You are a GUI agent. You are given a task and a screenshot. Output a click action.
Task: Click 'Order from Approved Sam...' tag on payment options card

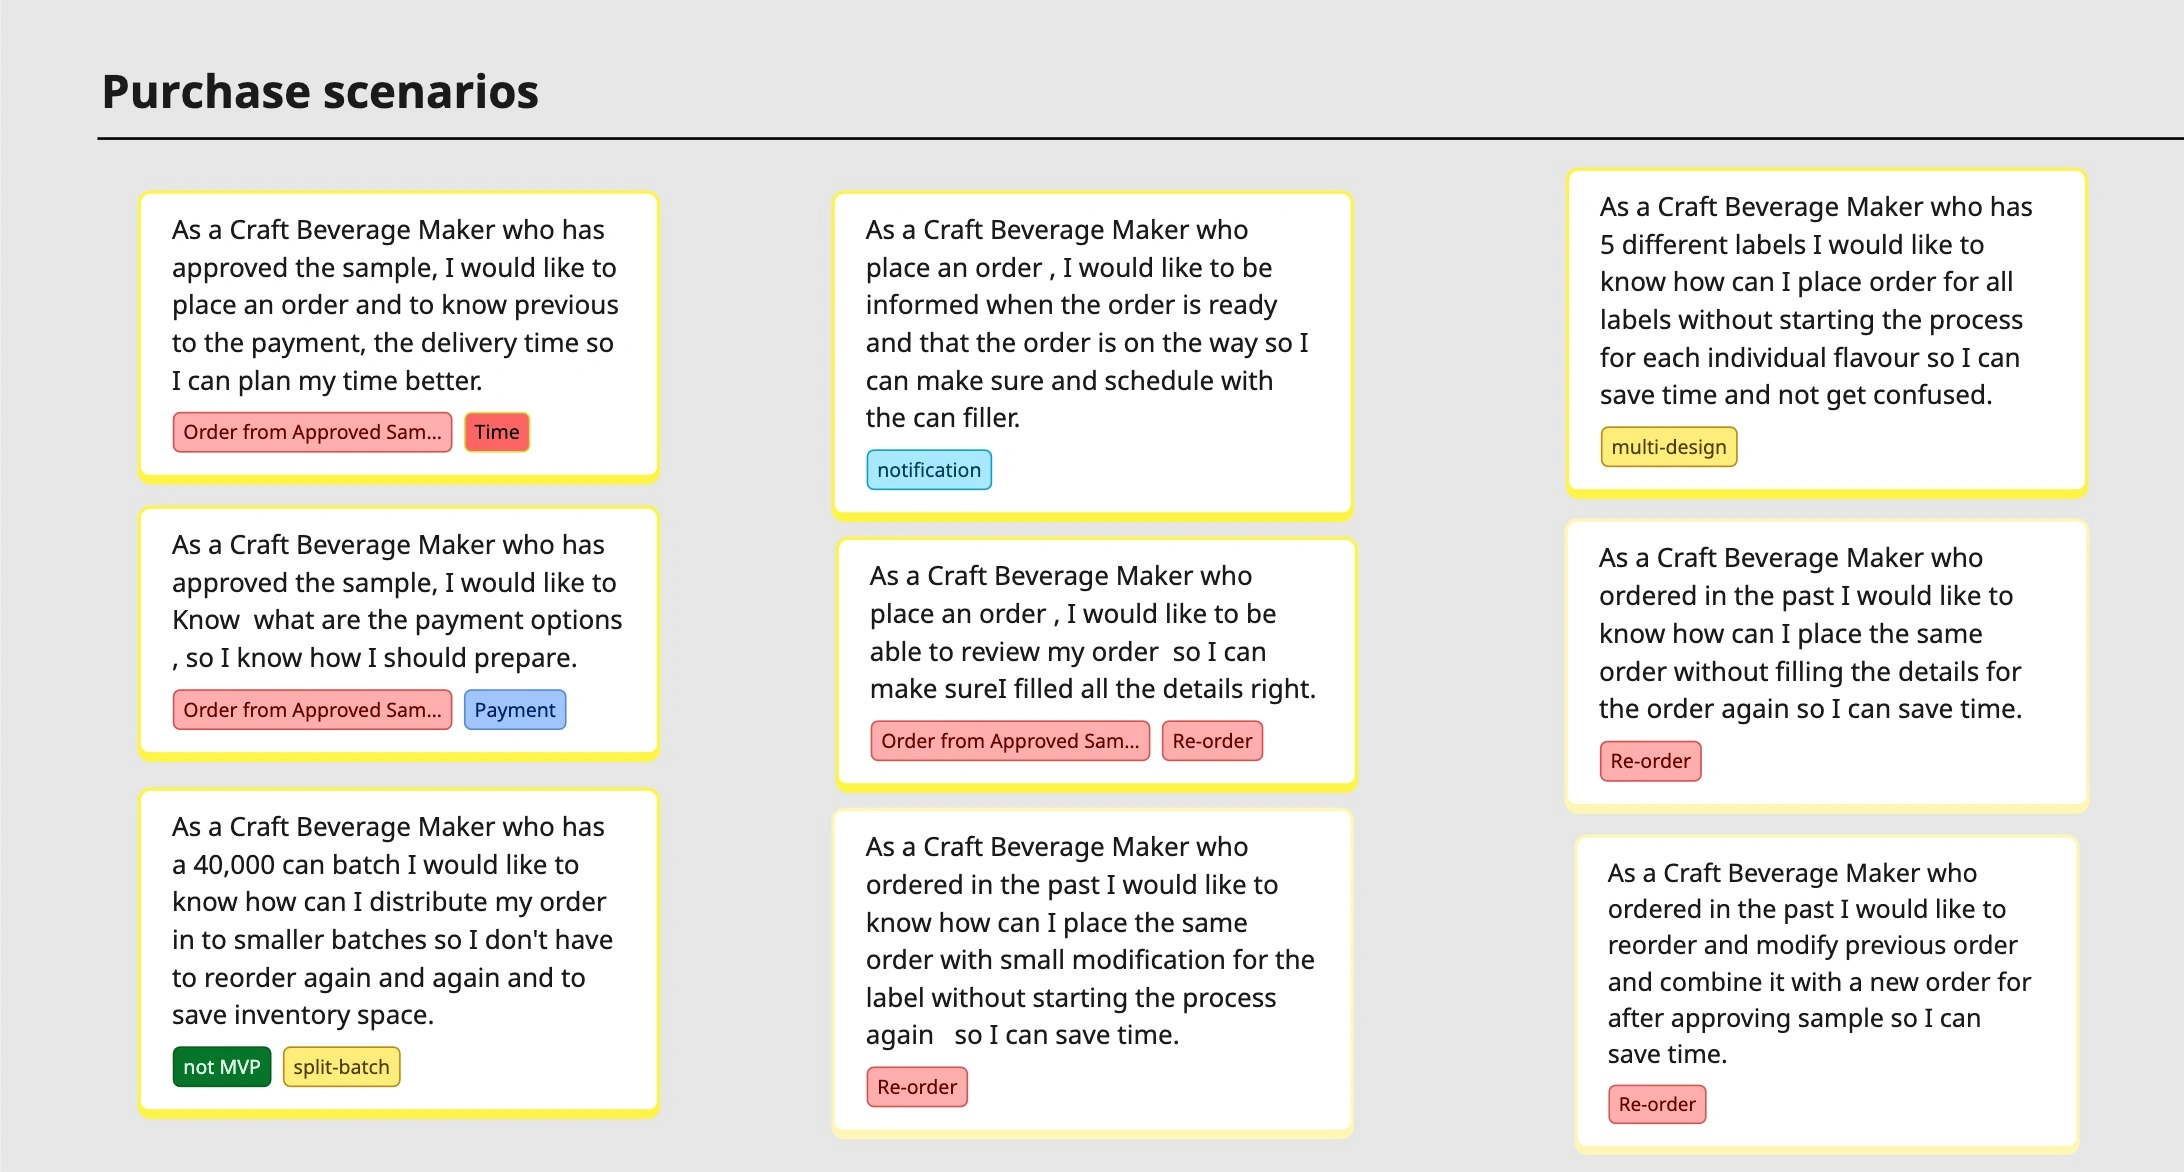[312, 710]
